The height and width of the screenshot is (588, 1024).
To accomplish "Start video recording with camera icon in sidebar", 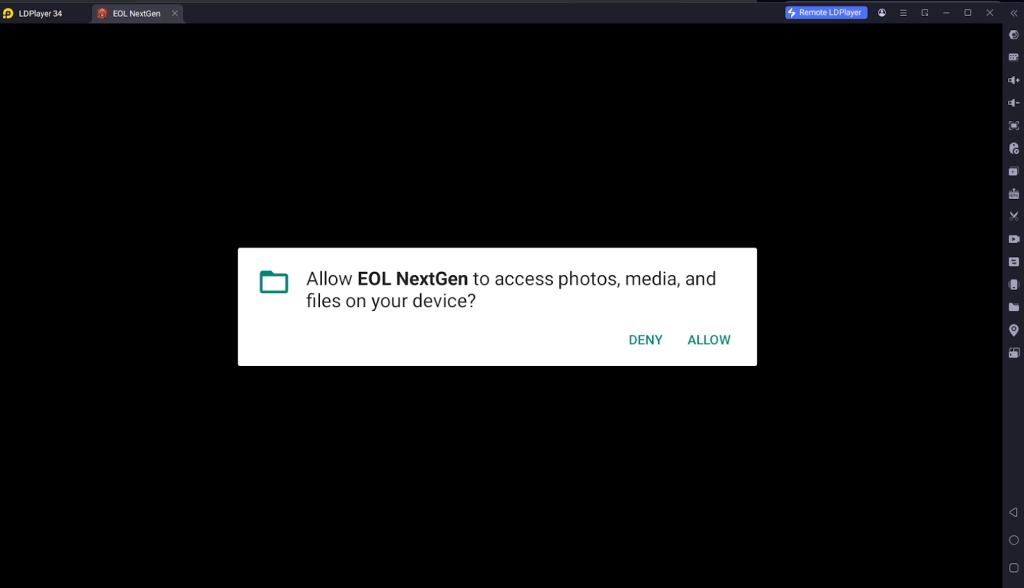I will coord(1014,239).
